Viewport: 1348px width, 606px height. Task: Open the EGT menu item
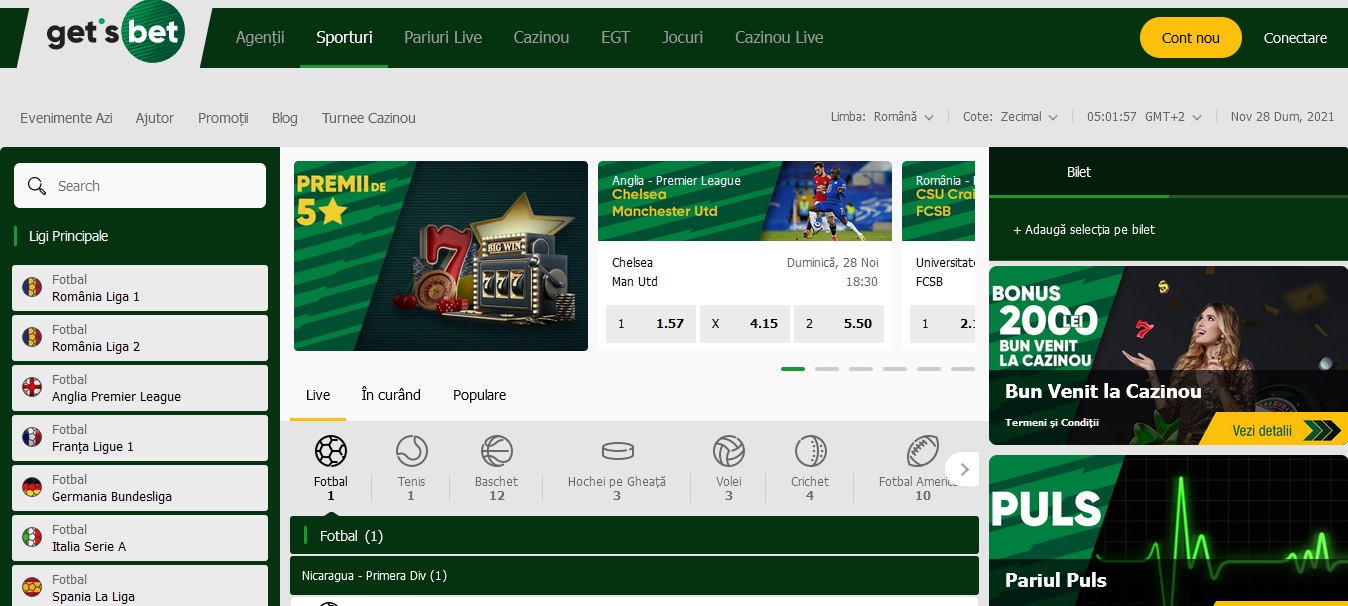click(x=615, y=38)
